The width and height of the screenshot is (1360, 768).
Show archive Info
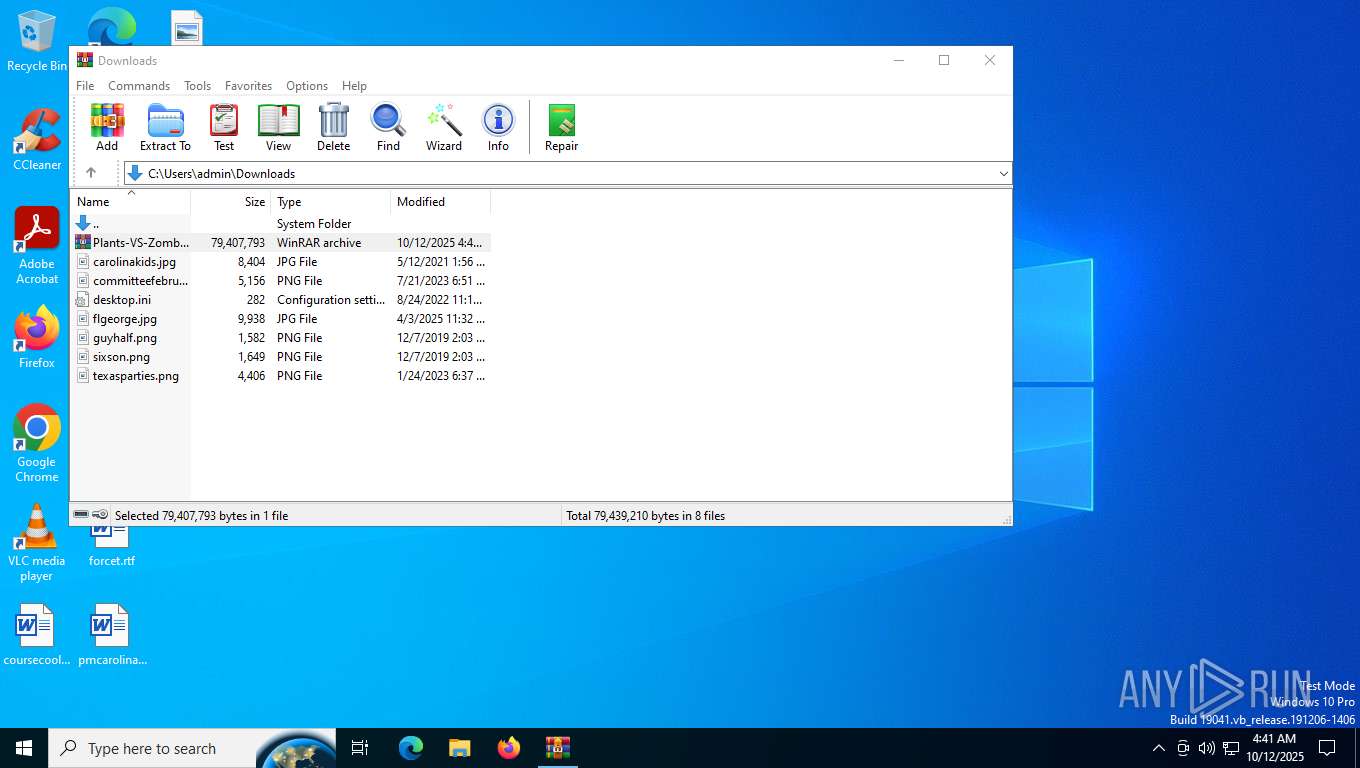(498, 127)
